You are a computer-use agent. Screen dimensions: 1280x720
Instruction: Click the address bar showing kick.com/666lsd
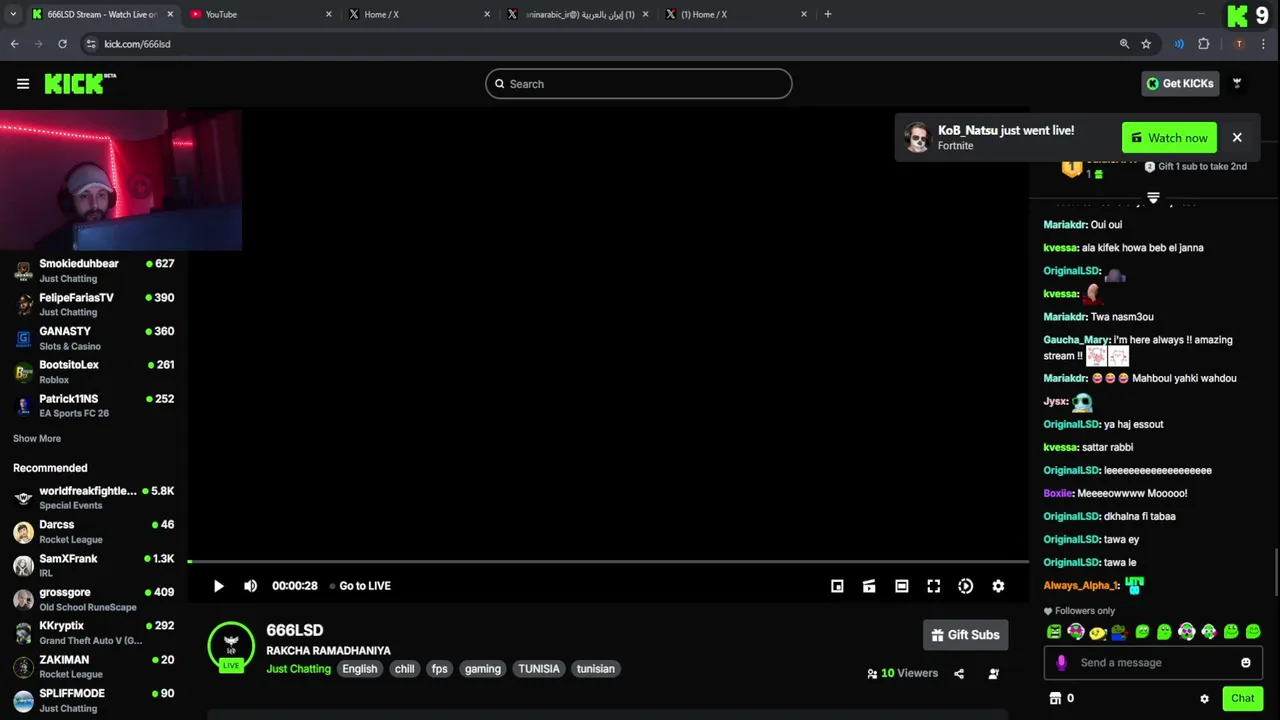point(600,44)
